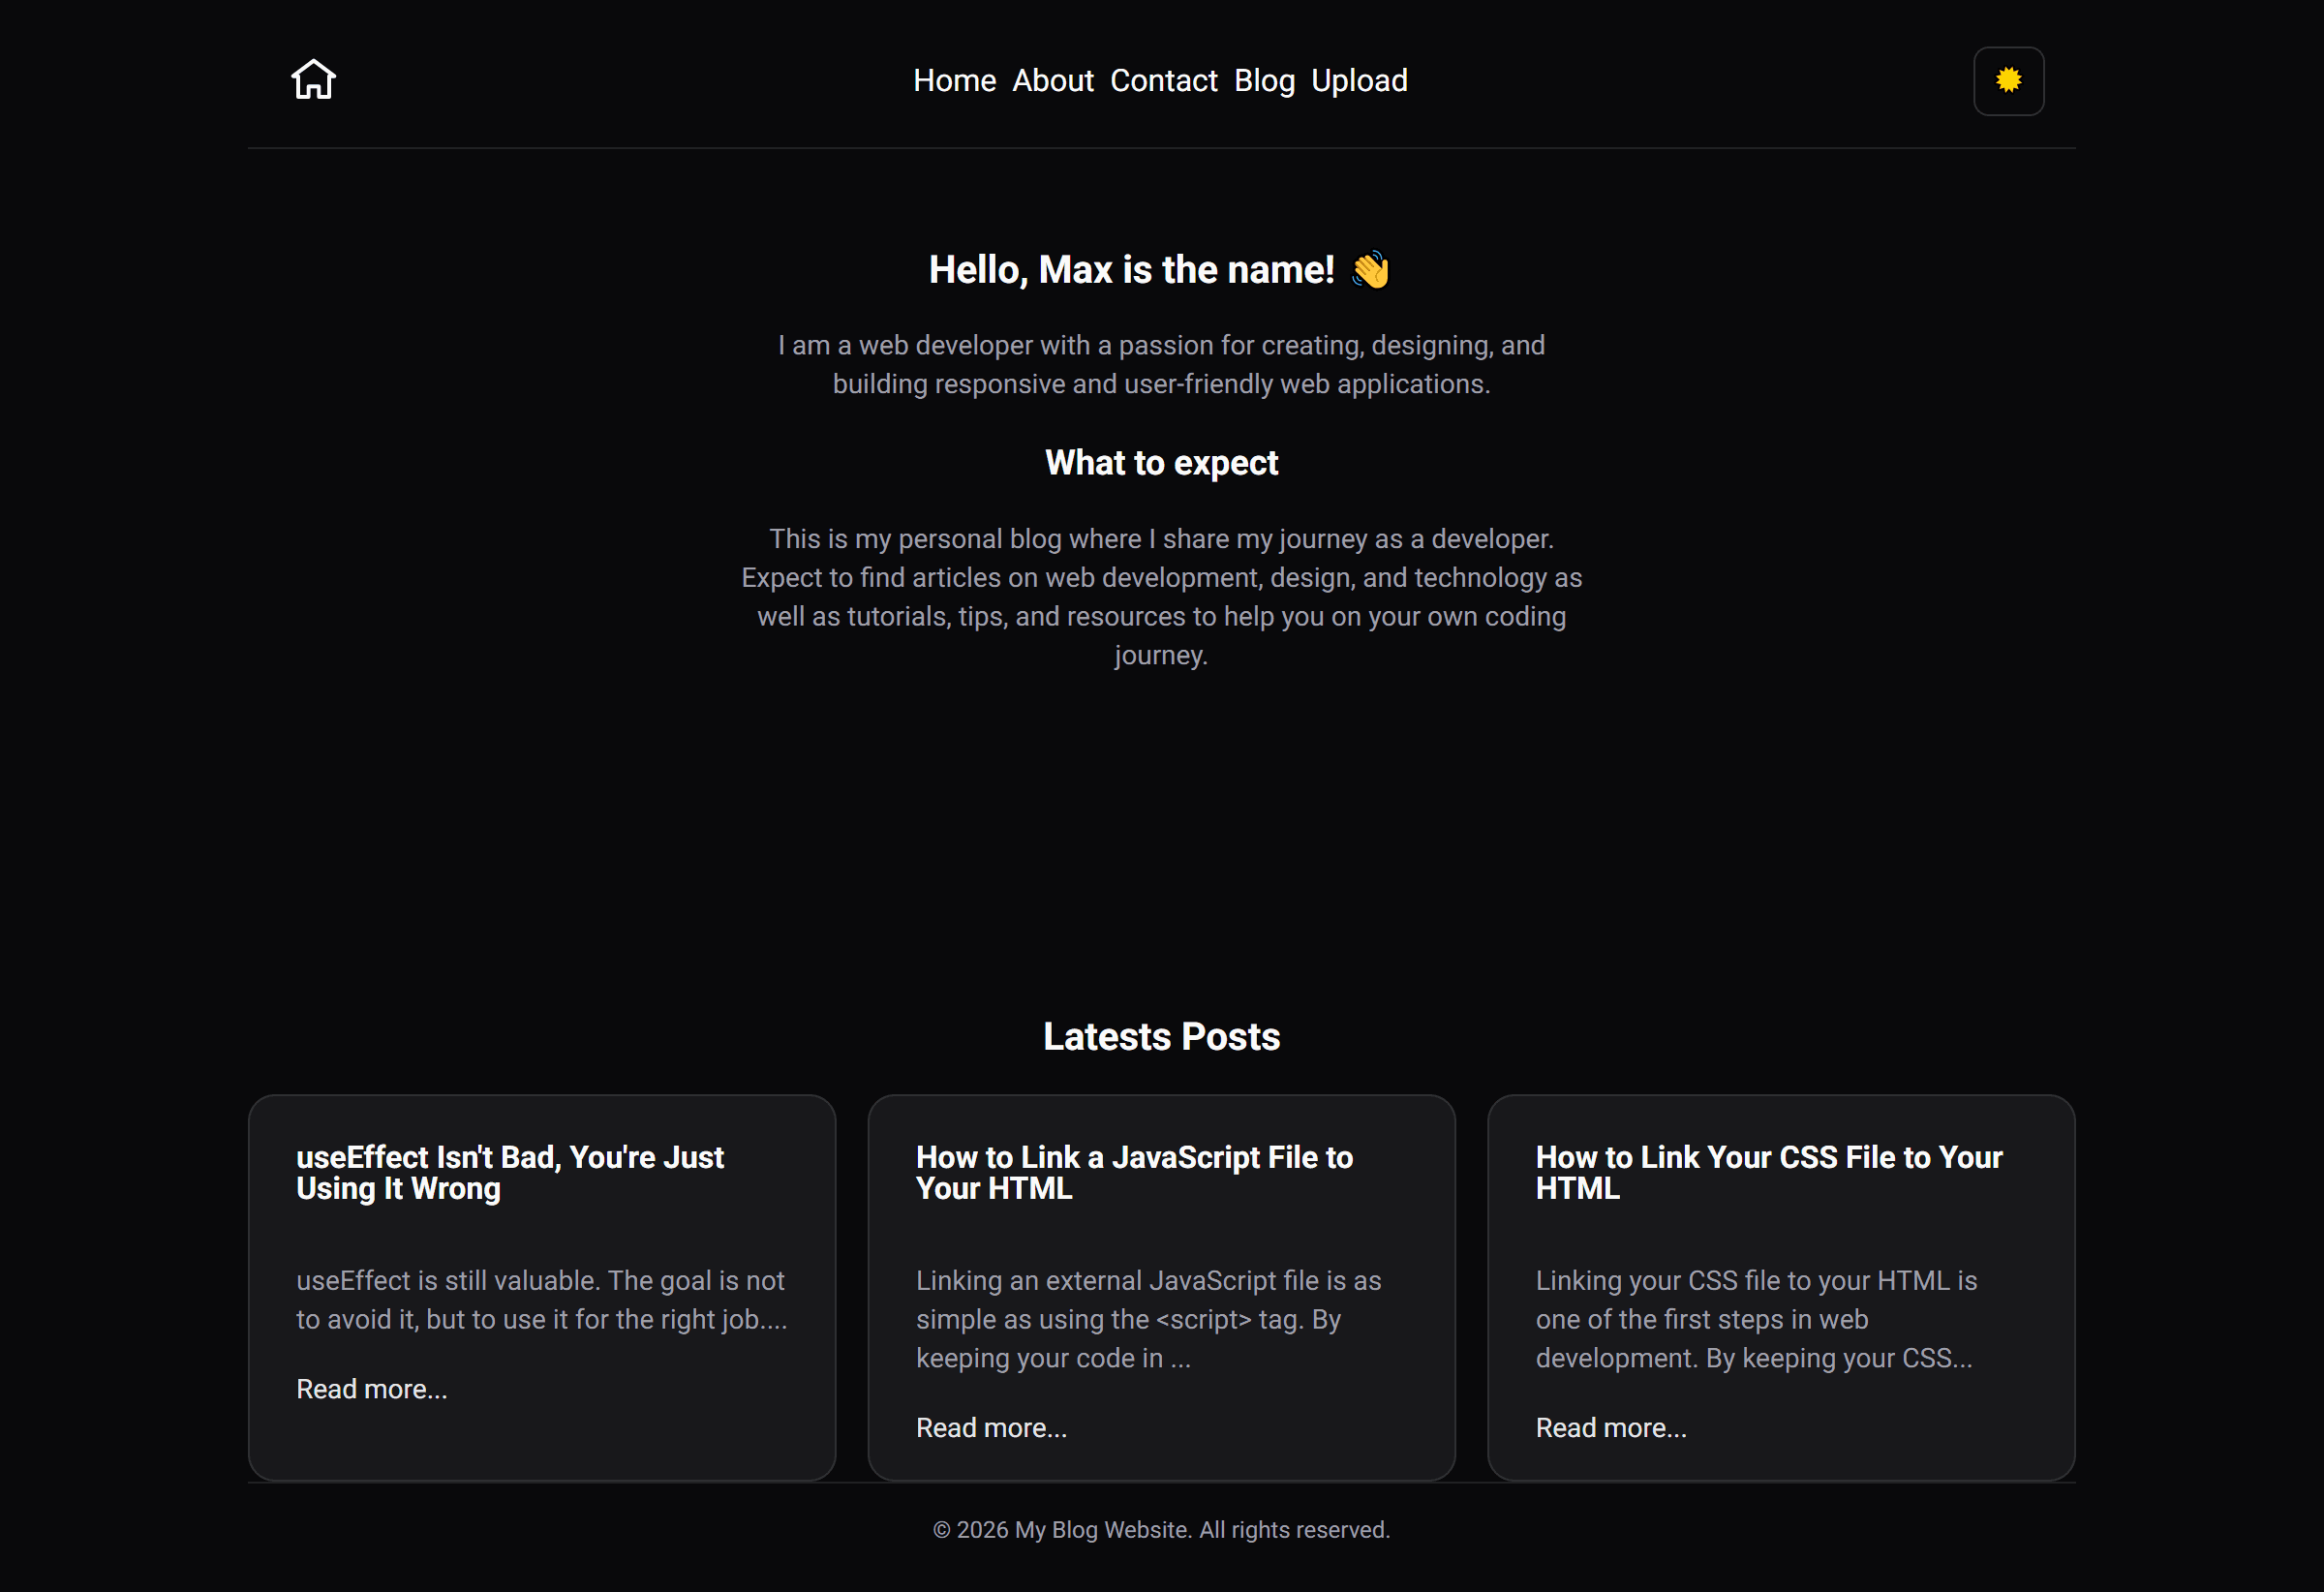
Task: Click the waving hand emoji
Action: pyautogui.click(x=1370, y=270)
